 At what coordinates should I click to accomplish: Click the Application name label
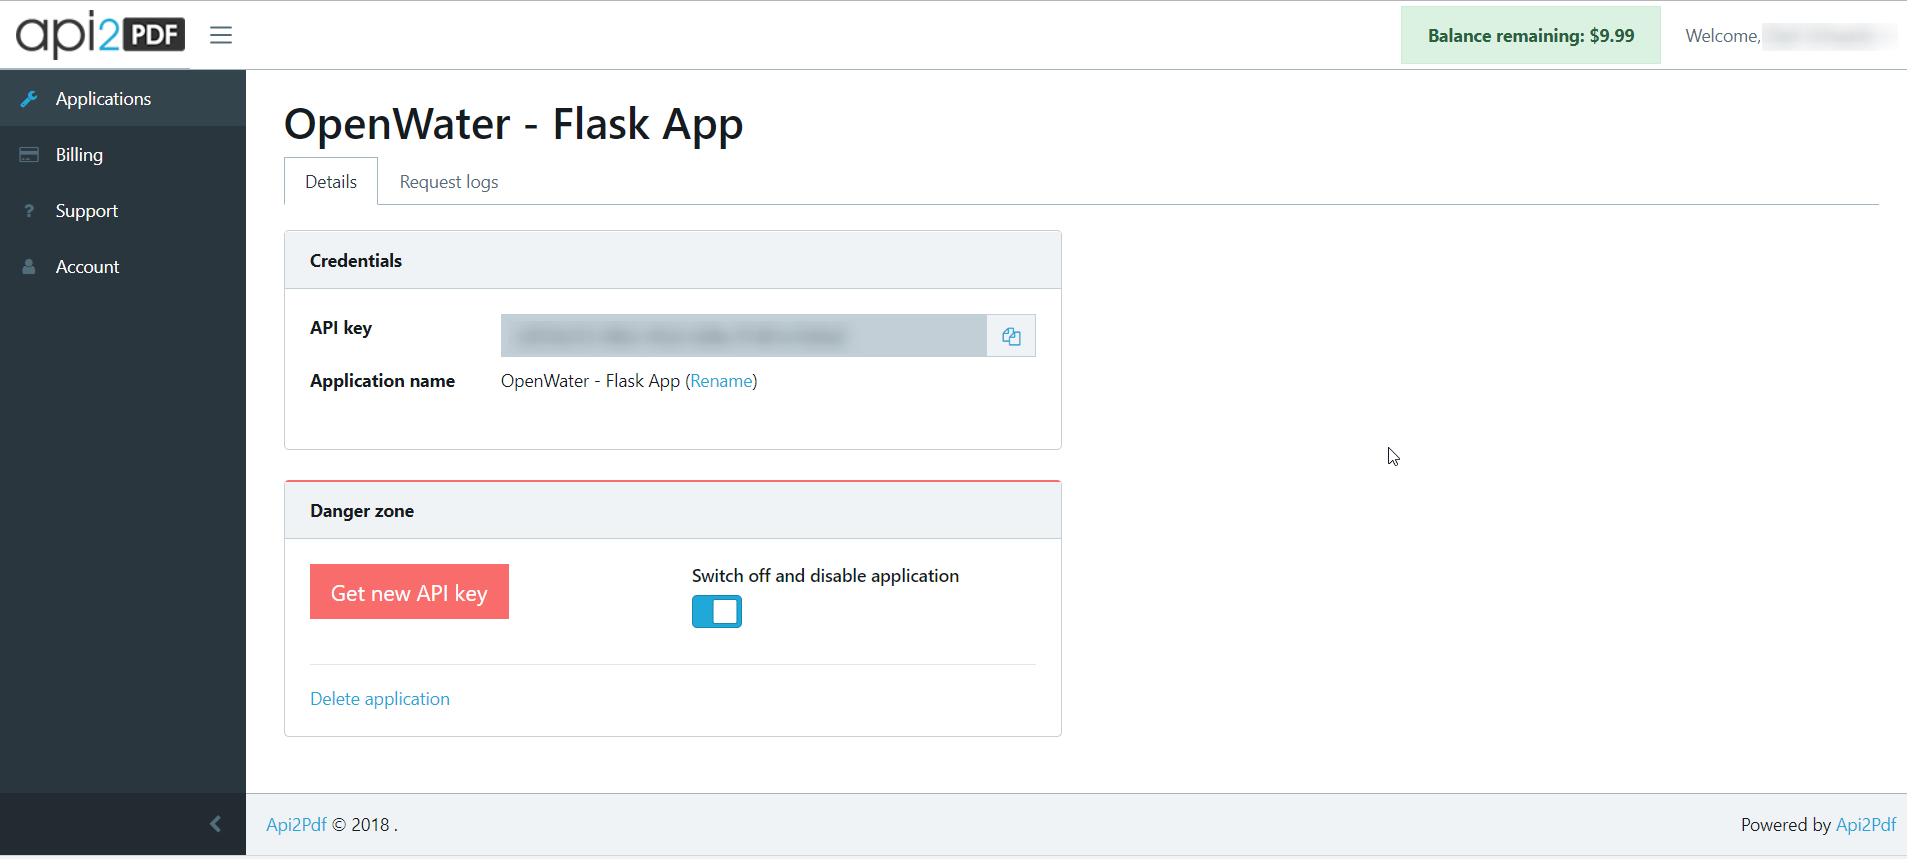coord(382,381)
